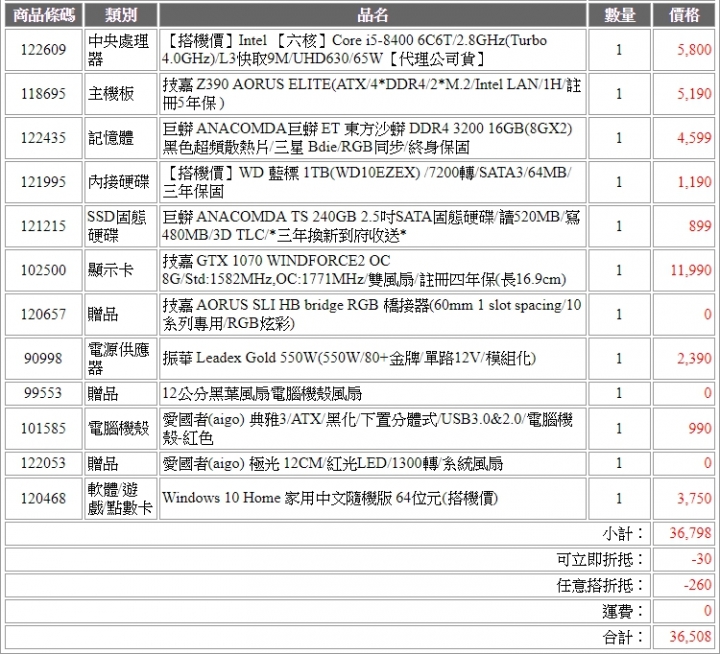Viewport: 720px width, 654px height.
Task: Click the 12公分黑葉風扇 product name
Action: point(262,394)
